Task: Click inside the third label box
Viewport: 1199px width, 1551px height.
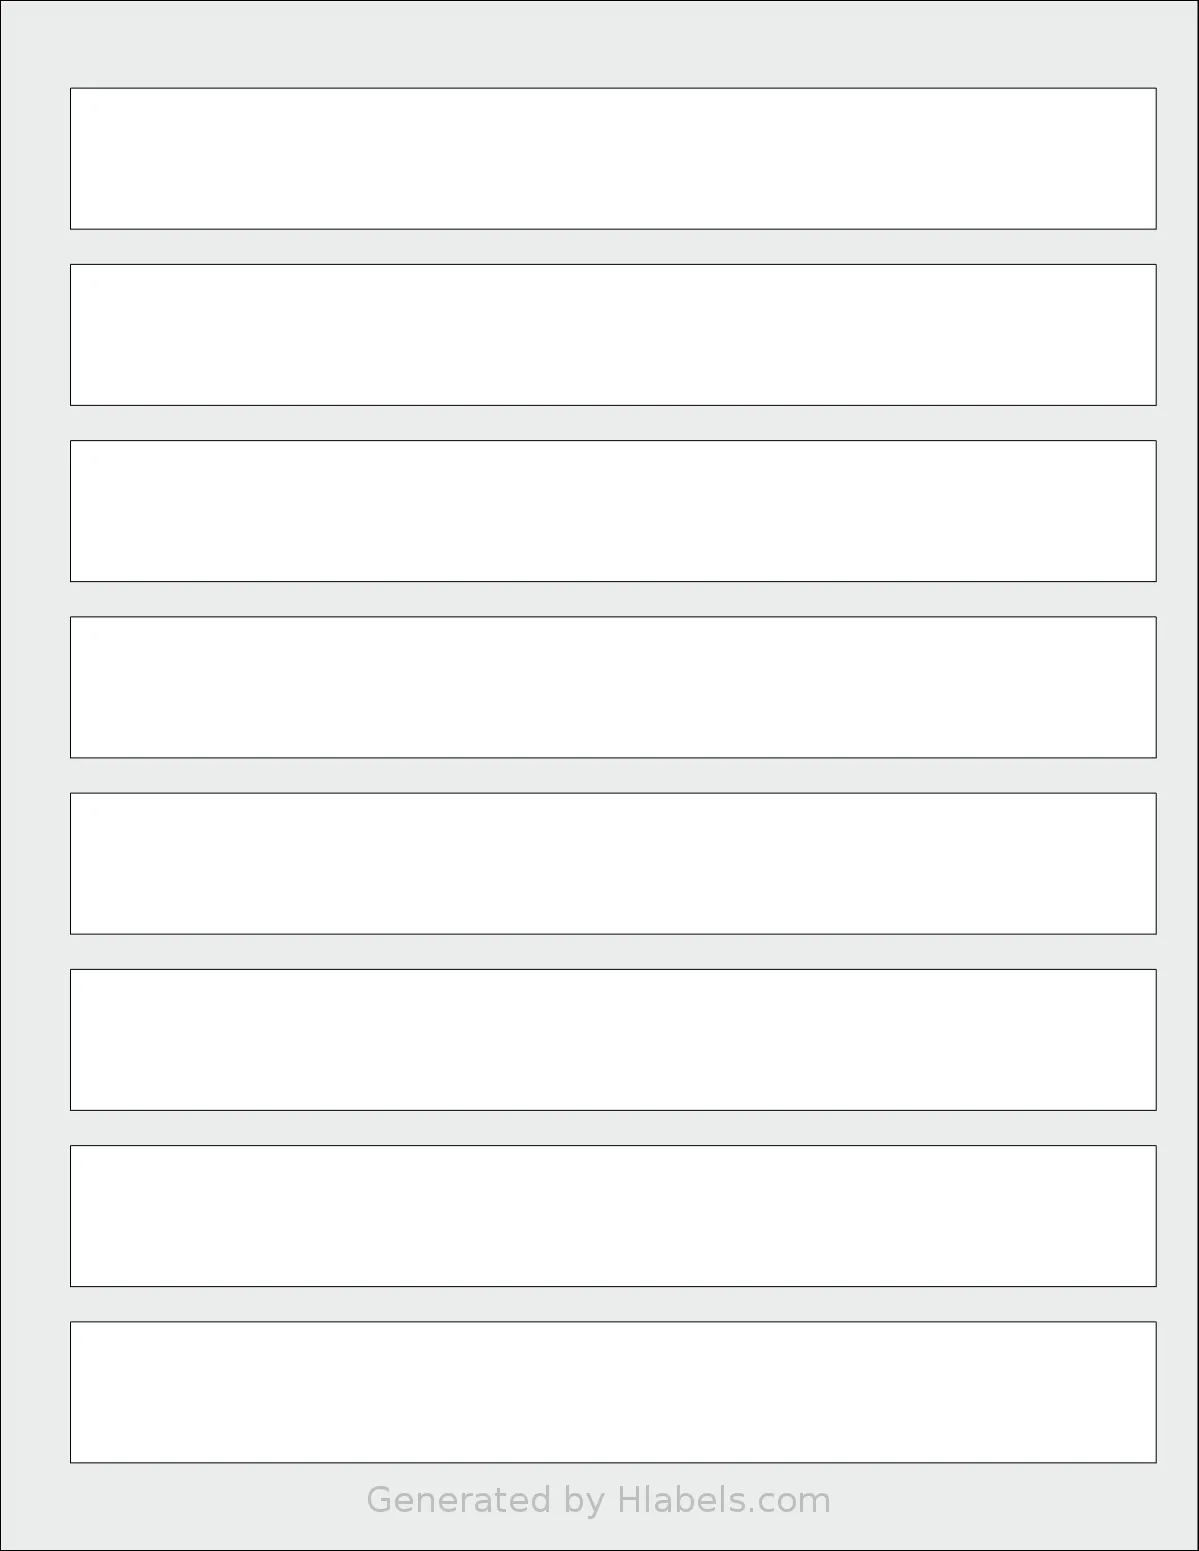Action: tap(613, 511)
